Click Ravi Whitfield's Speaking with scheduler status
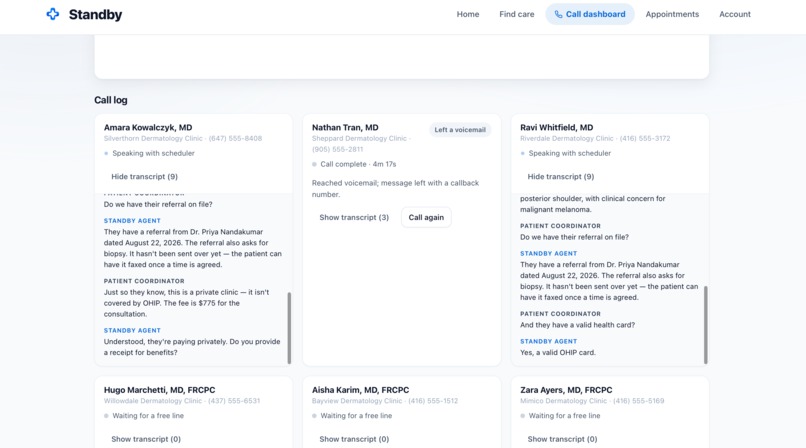This screenshot has width=806, height=448. point(570,153)
